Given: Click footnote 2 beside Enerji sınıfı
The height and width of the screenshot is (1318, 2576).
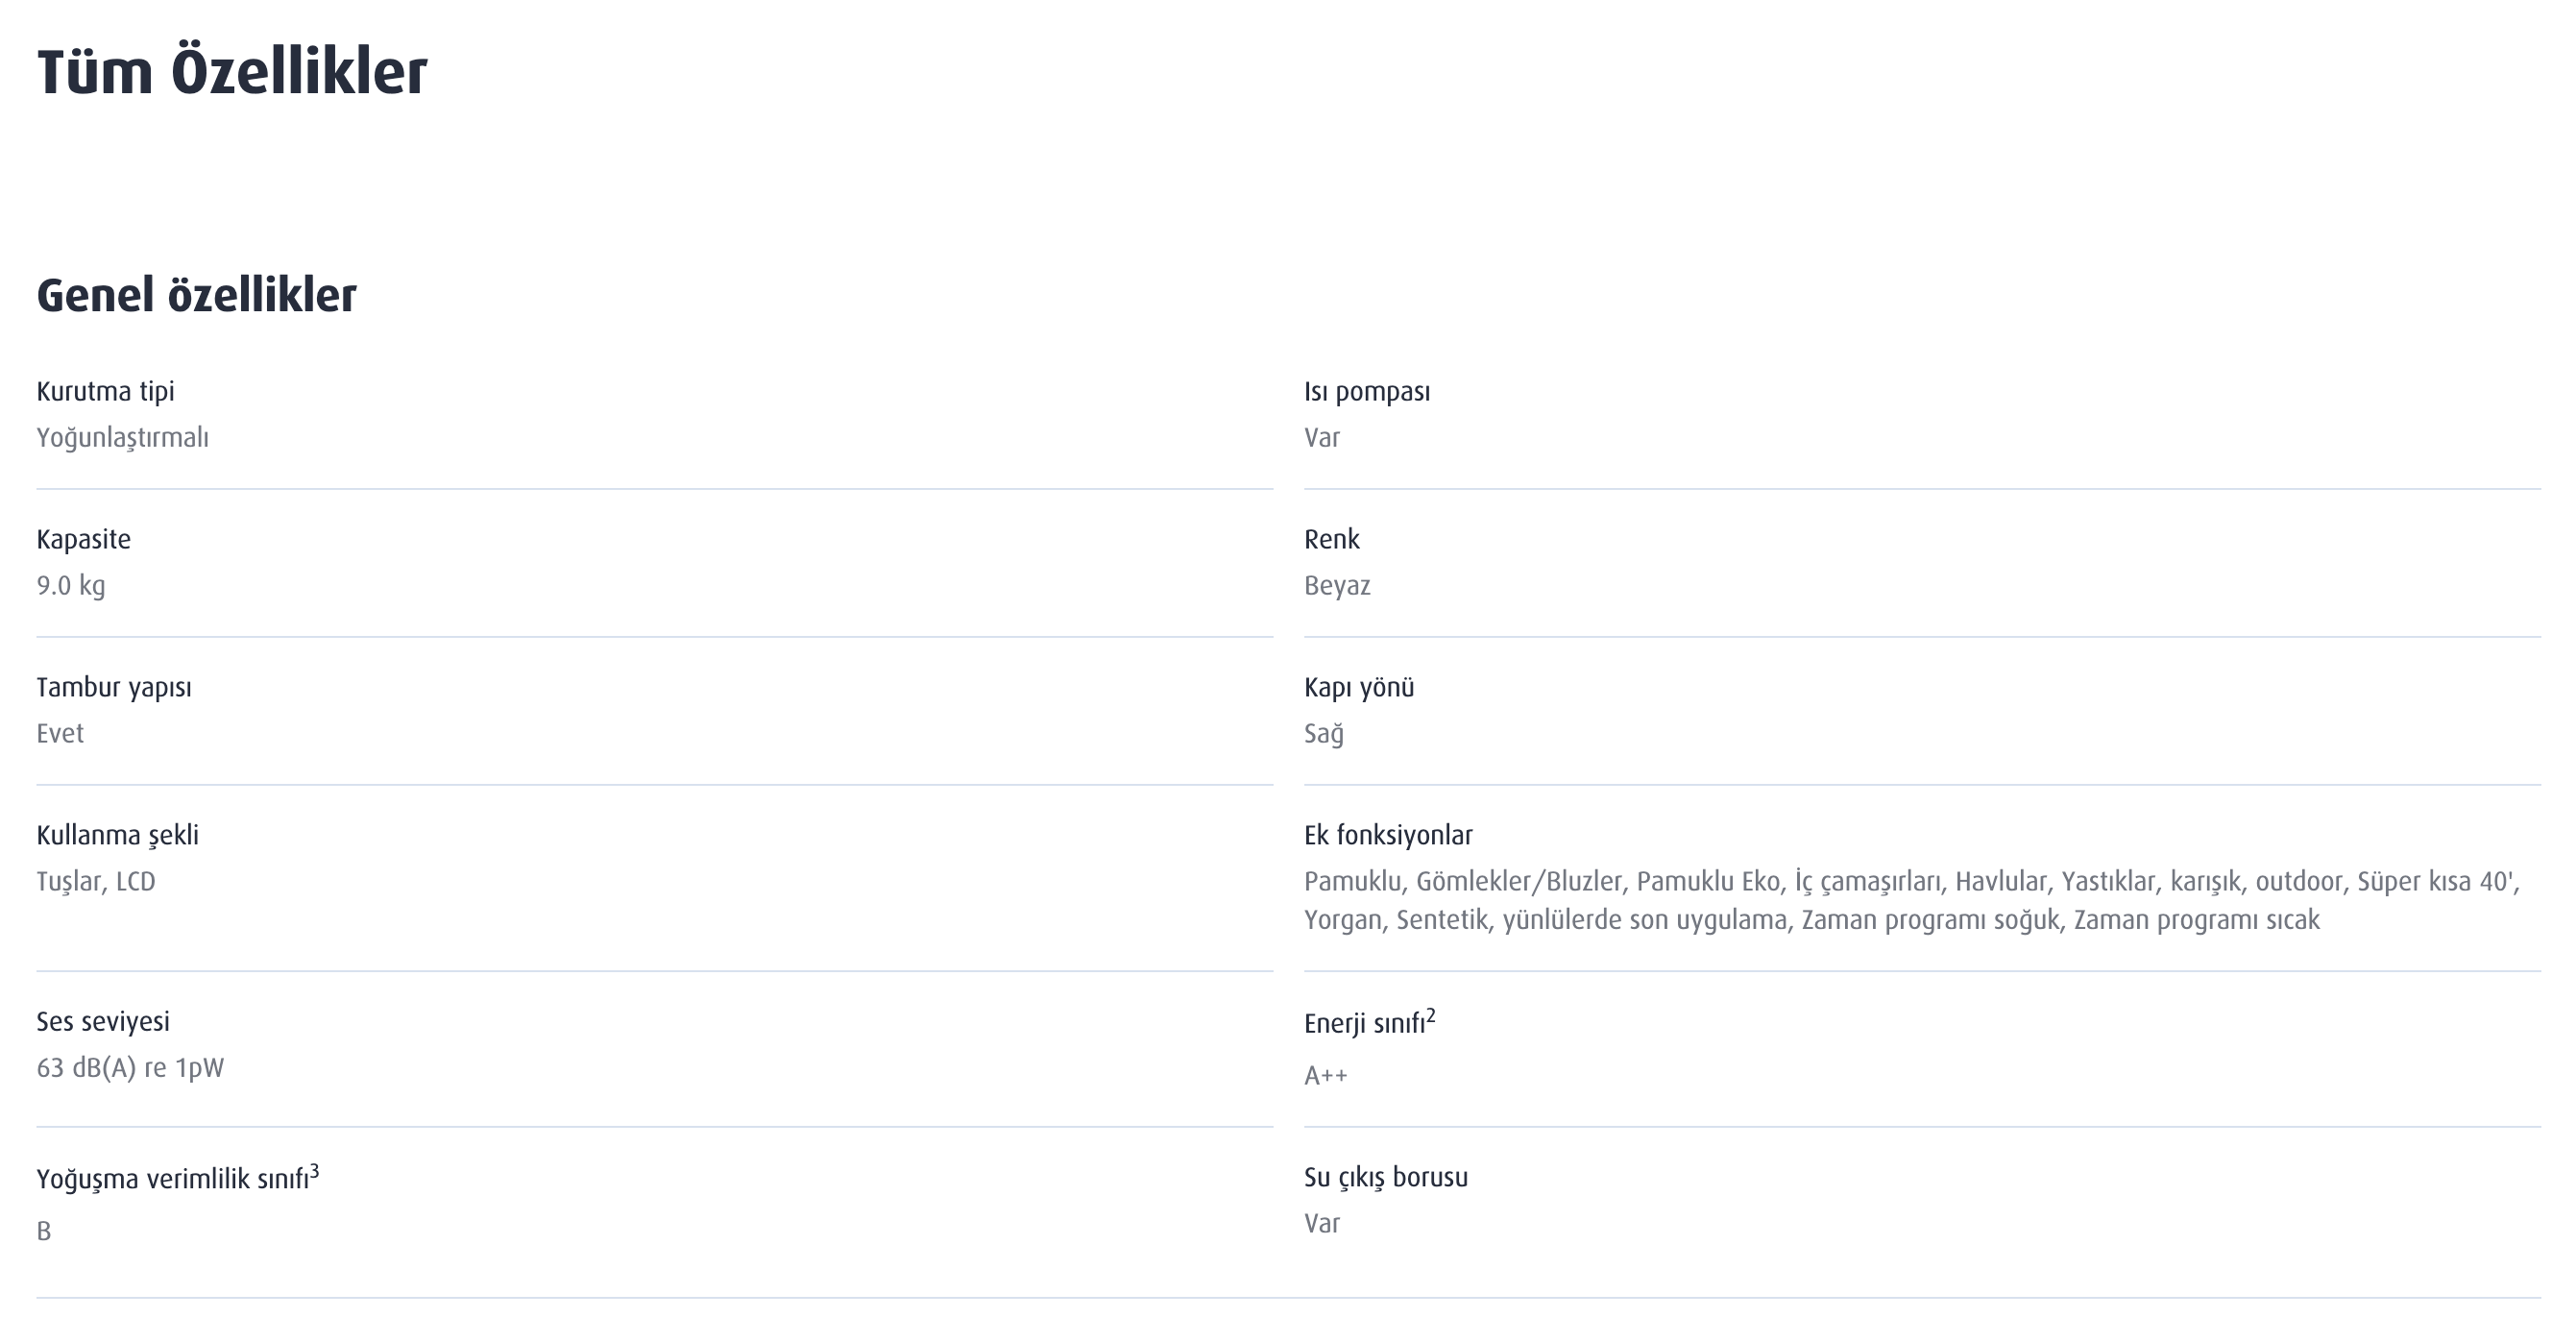Looking at the screenshot, I should [x=1431, y=1016].
